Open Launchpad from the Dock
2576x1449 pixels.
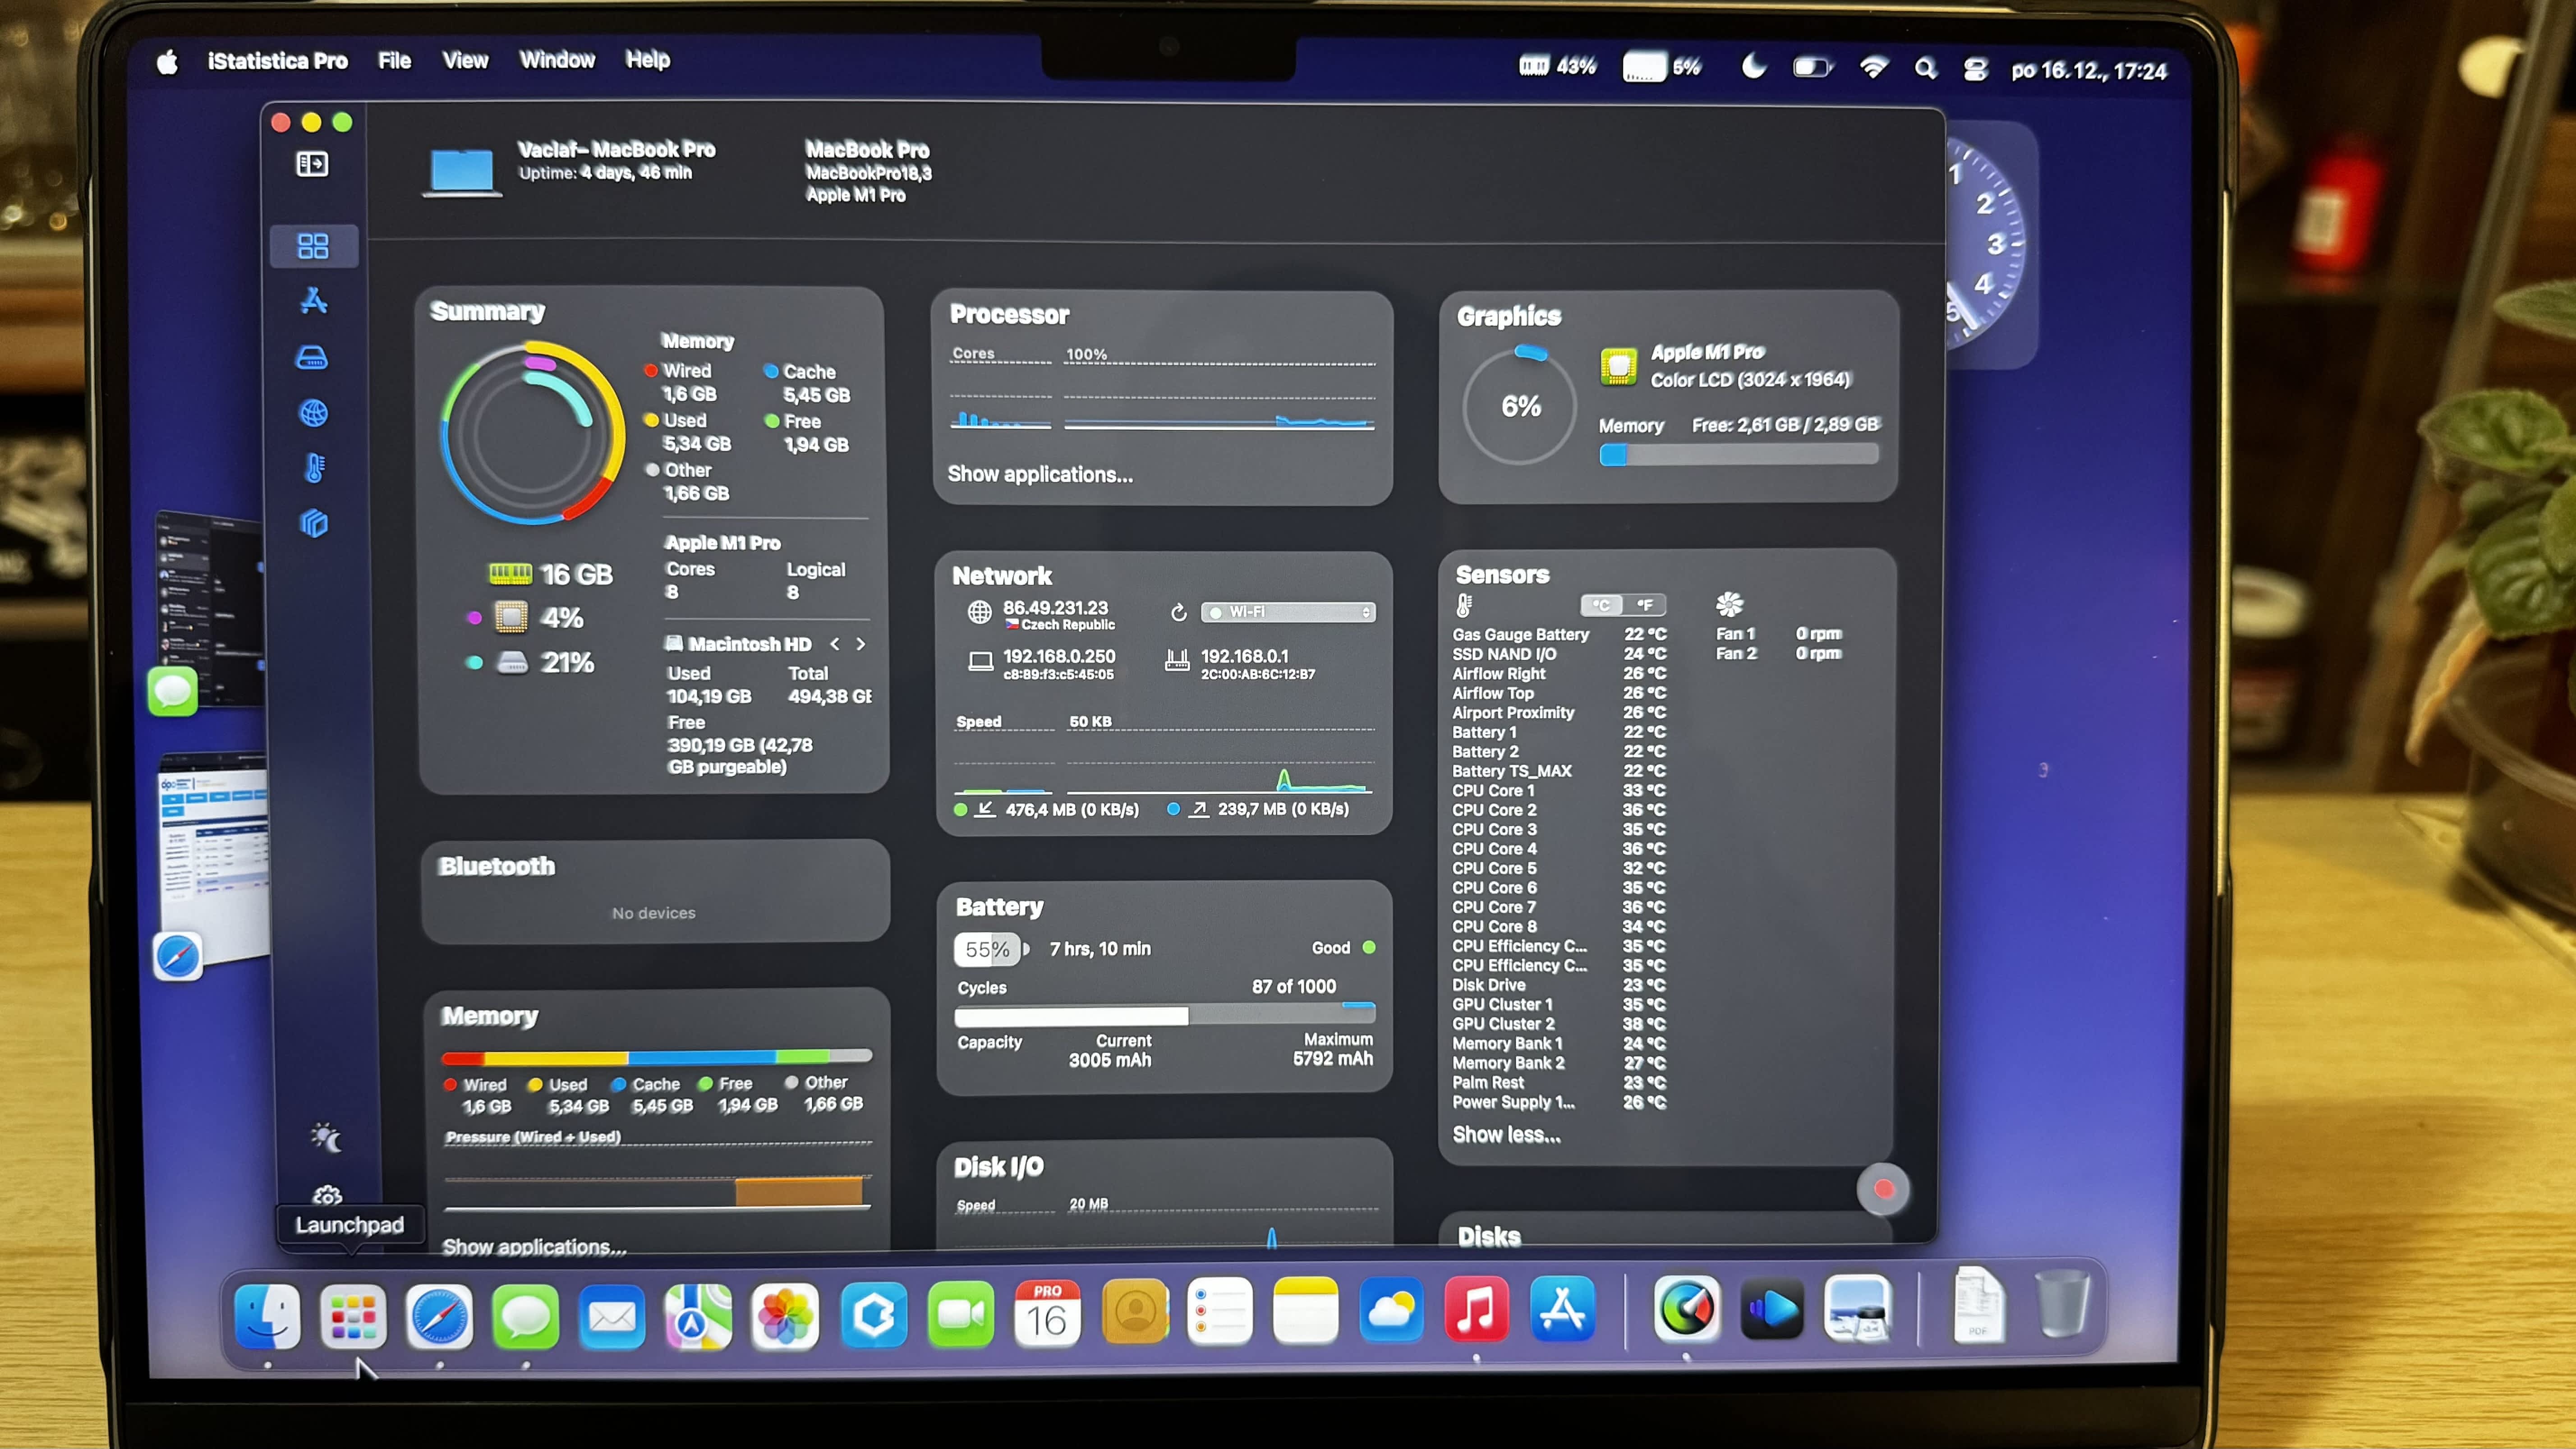[x=353, y=1316]
